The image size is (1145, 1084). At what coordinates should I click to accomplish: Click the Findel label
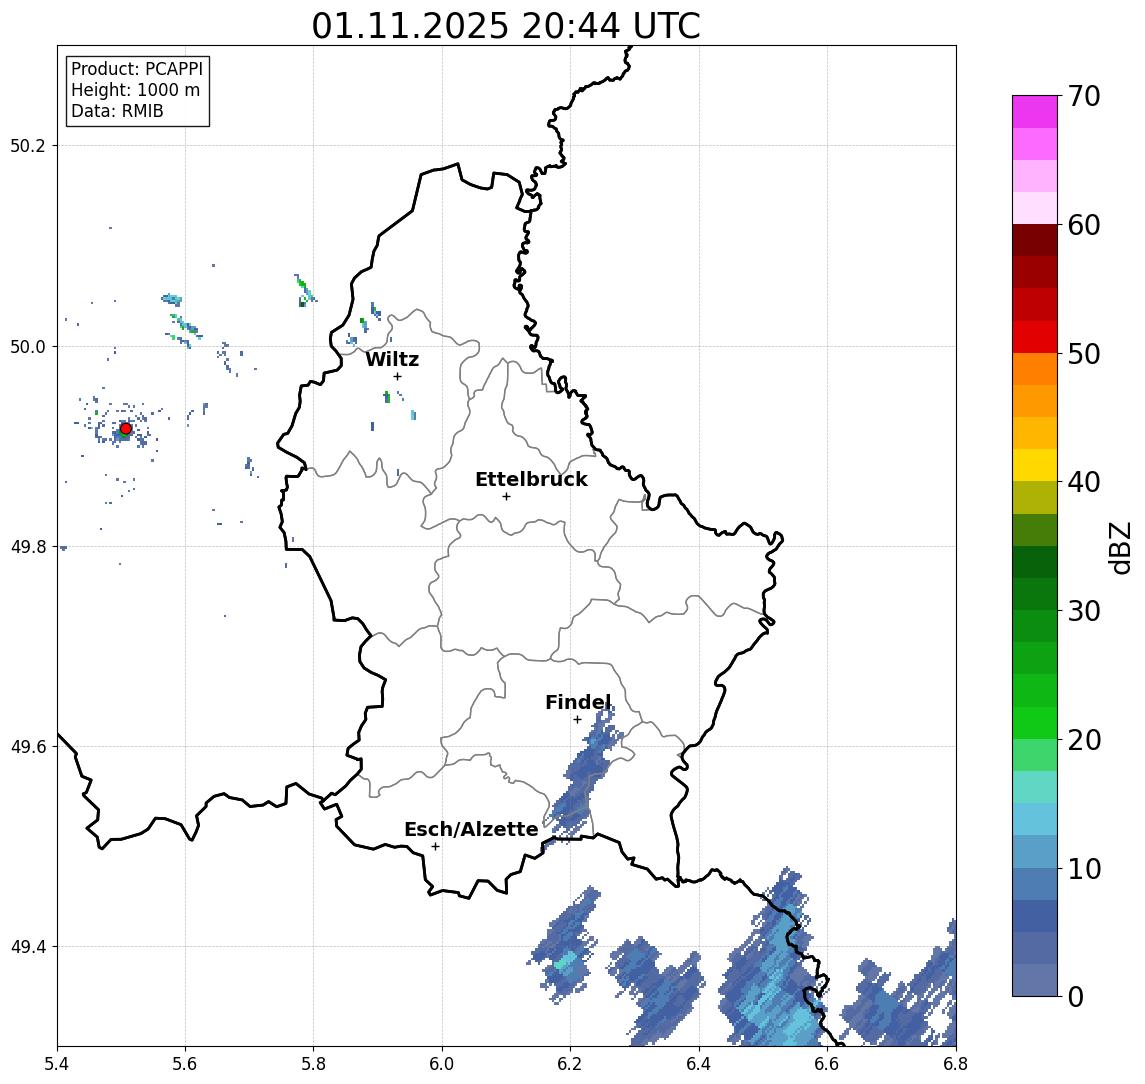578,702
